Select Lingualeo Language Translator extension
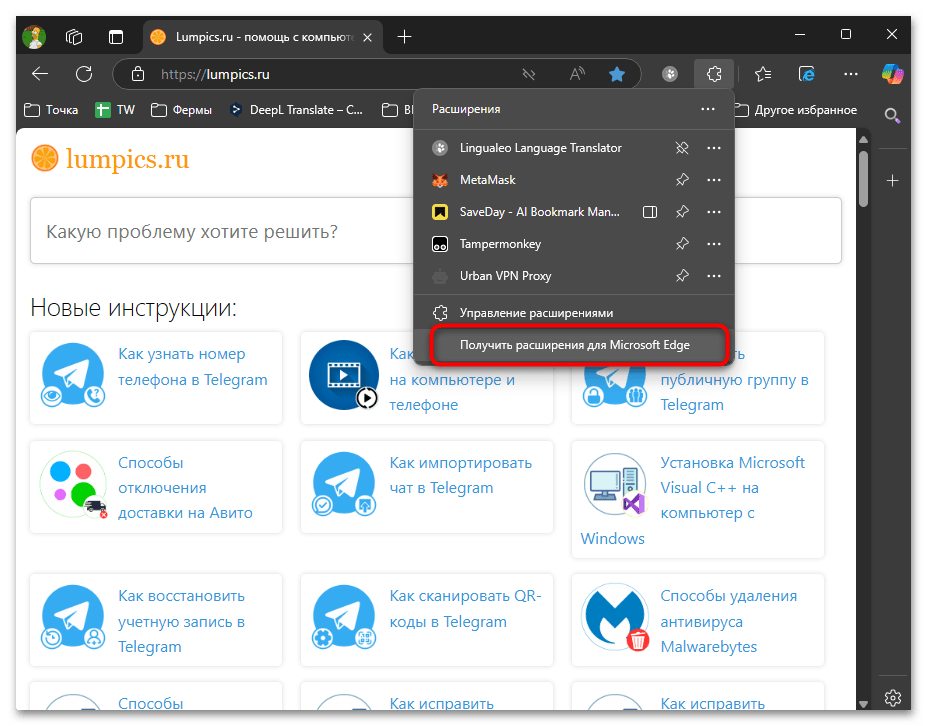Viewport: 927px width, 726px height. pos(541,148)
